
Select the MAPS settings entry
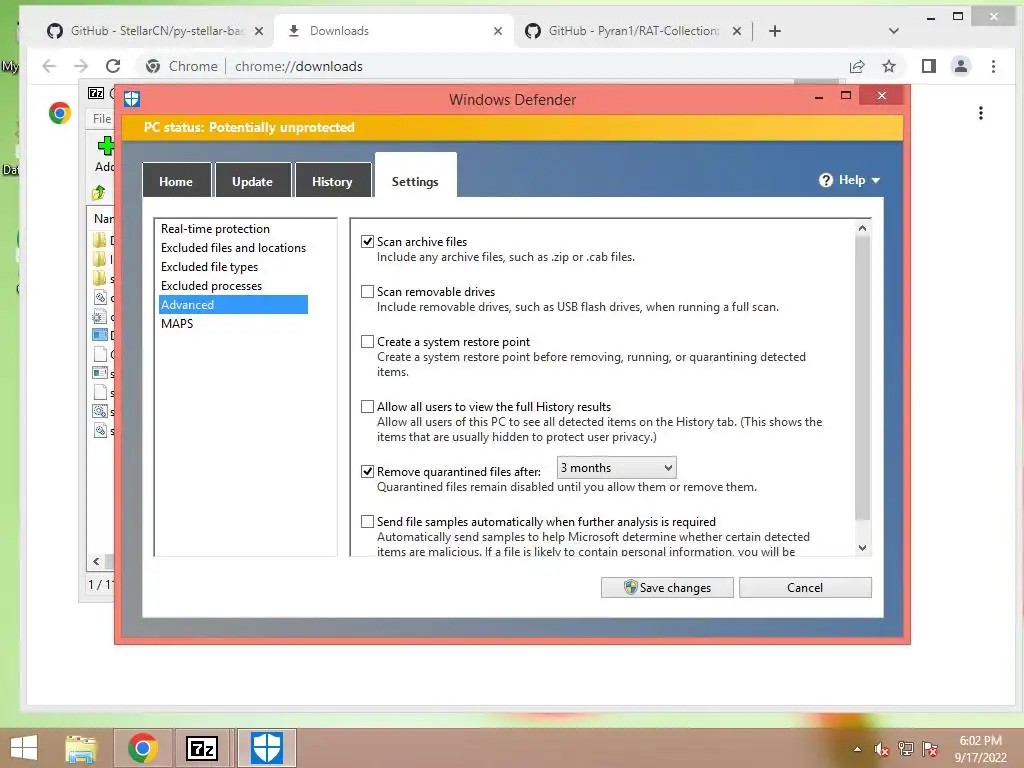[x=177, y=323]
